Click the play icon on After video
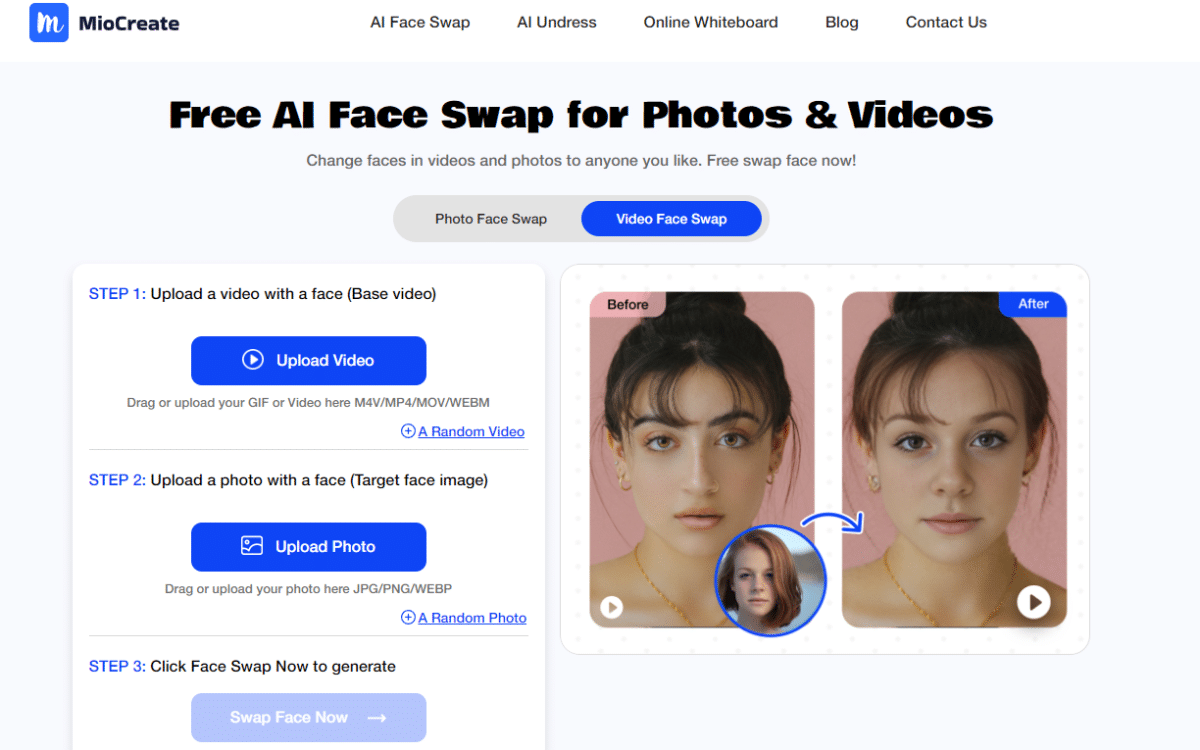This screenshot has width=1200, height=750. tap(1034, 602)
